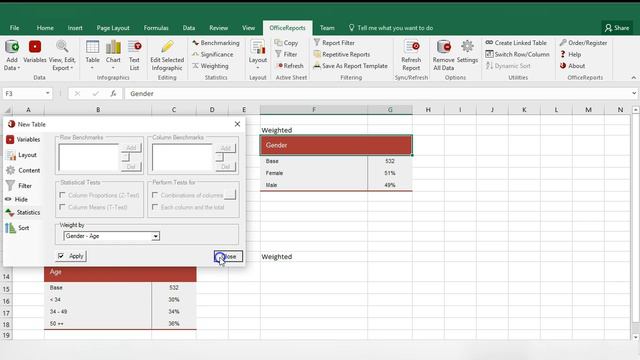This screenshot has height=360, width=640.
Task: Toggle Column Means (T-Test) checkbox
Action: [x=62, y=207]
